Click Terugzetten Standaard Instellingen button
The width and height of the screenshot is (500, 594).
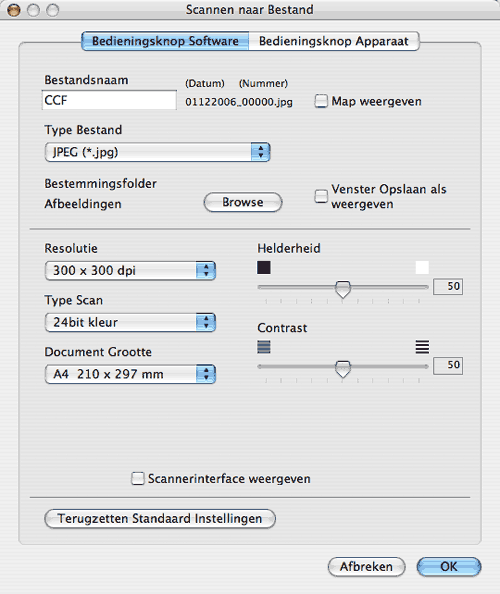[x=160, y=519]
